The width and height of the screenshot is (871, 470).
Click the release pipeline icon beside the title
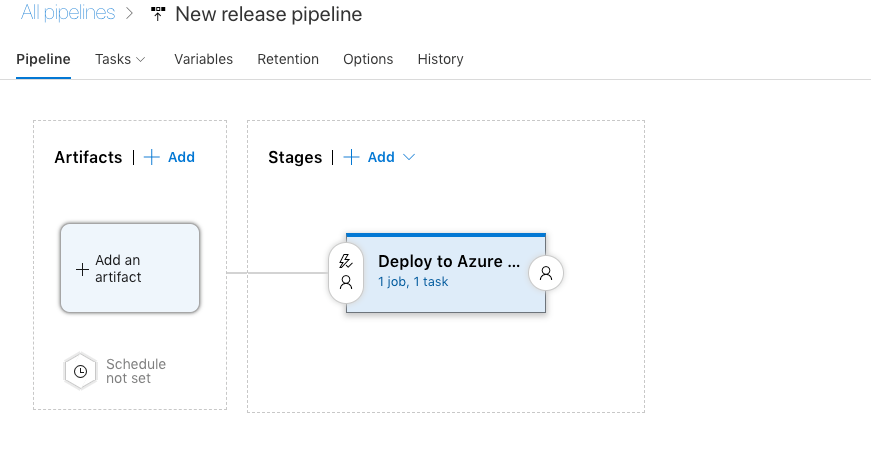pyautogui.click(x=158, y=14)
